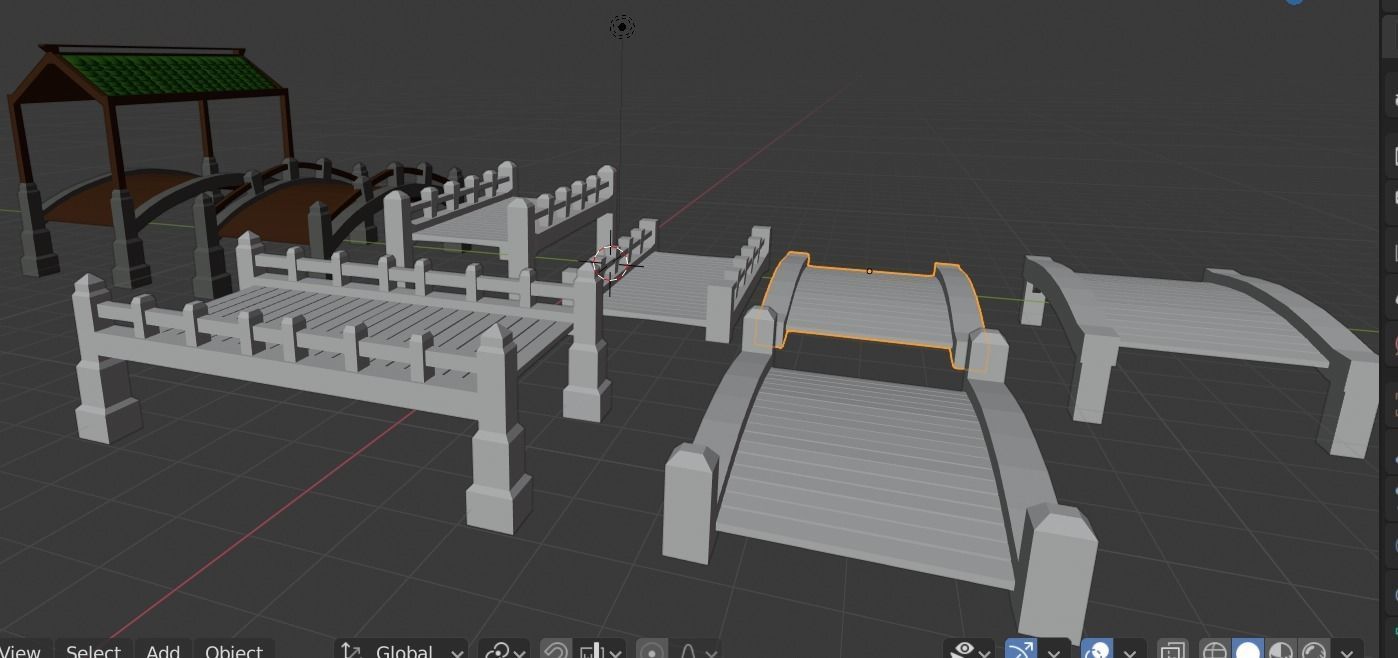Open the overlays options dropdown arrow
The height and width of the screenshot is (658, 1398).
(x=1130, y=650)
